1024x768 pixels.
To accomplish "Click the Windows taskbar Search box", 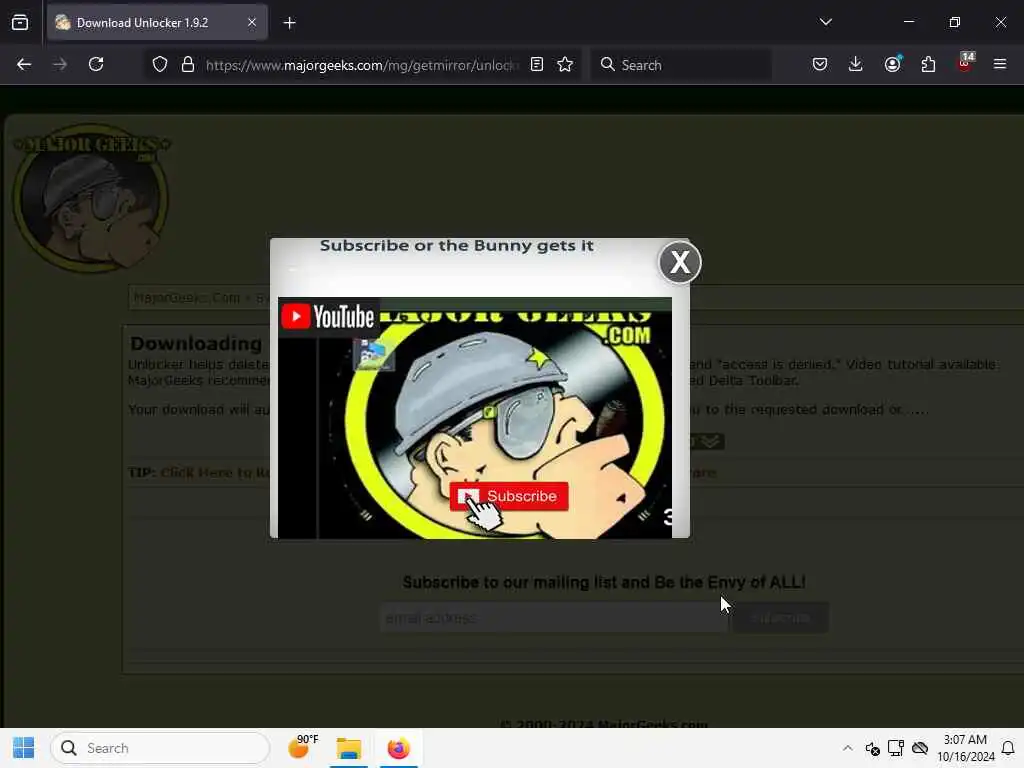I will pos(160,748).
